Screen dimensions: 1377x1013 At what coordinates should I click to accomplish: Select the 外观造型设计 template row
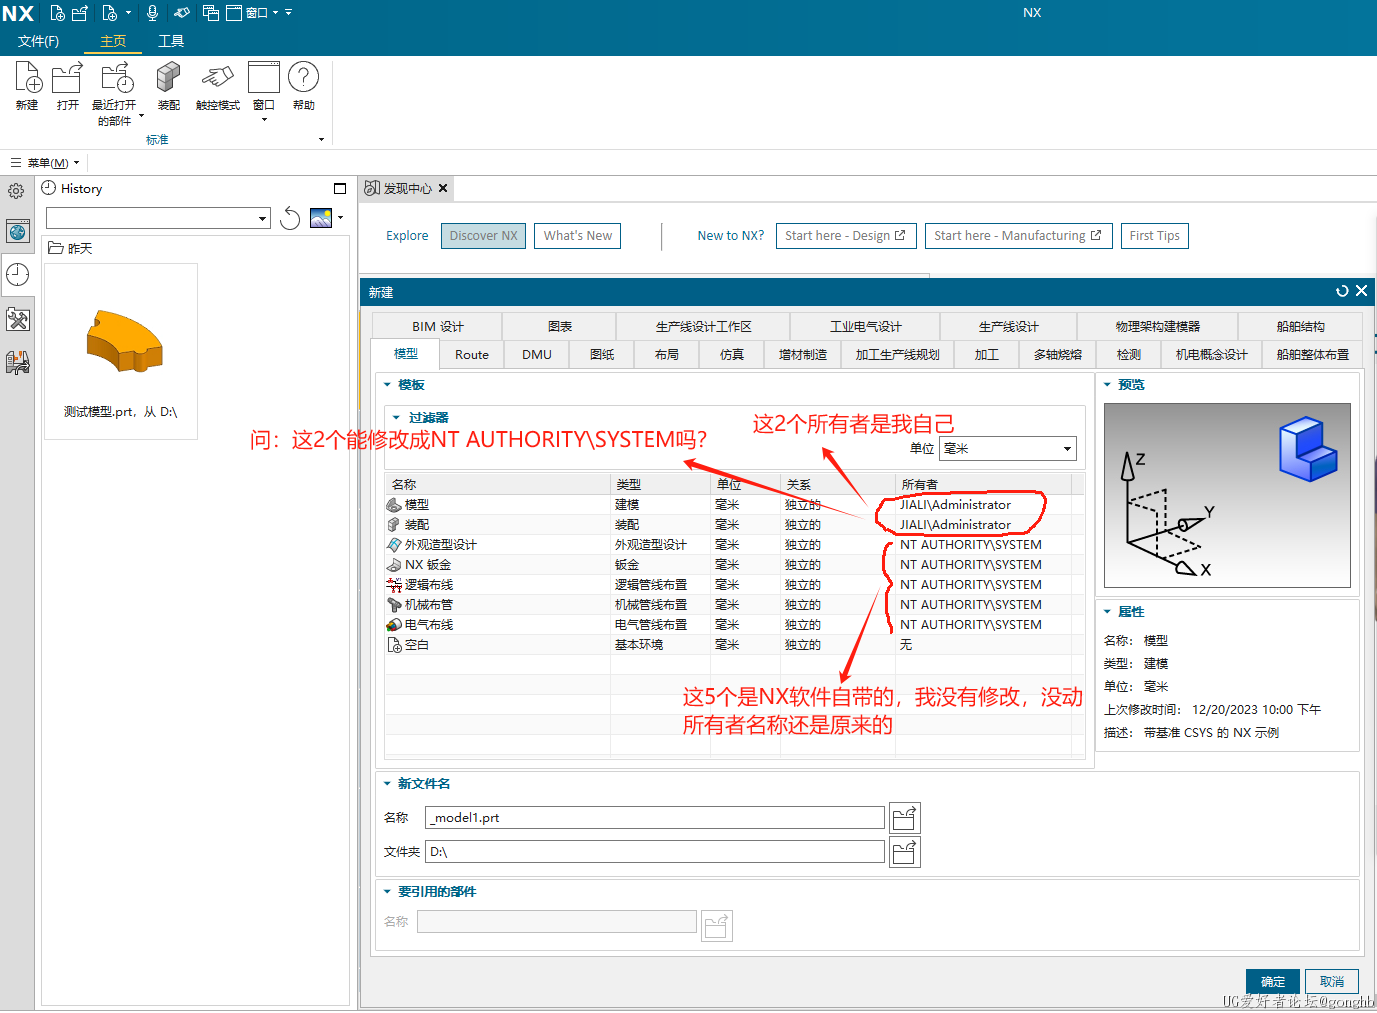735,545
